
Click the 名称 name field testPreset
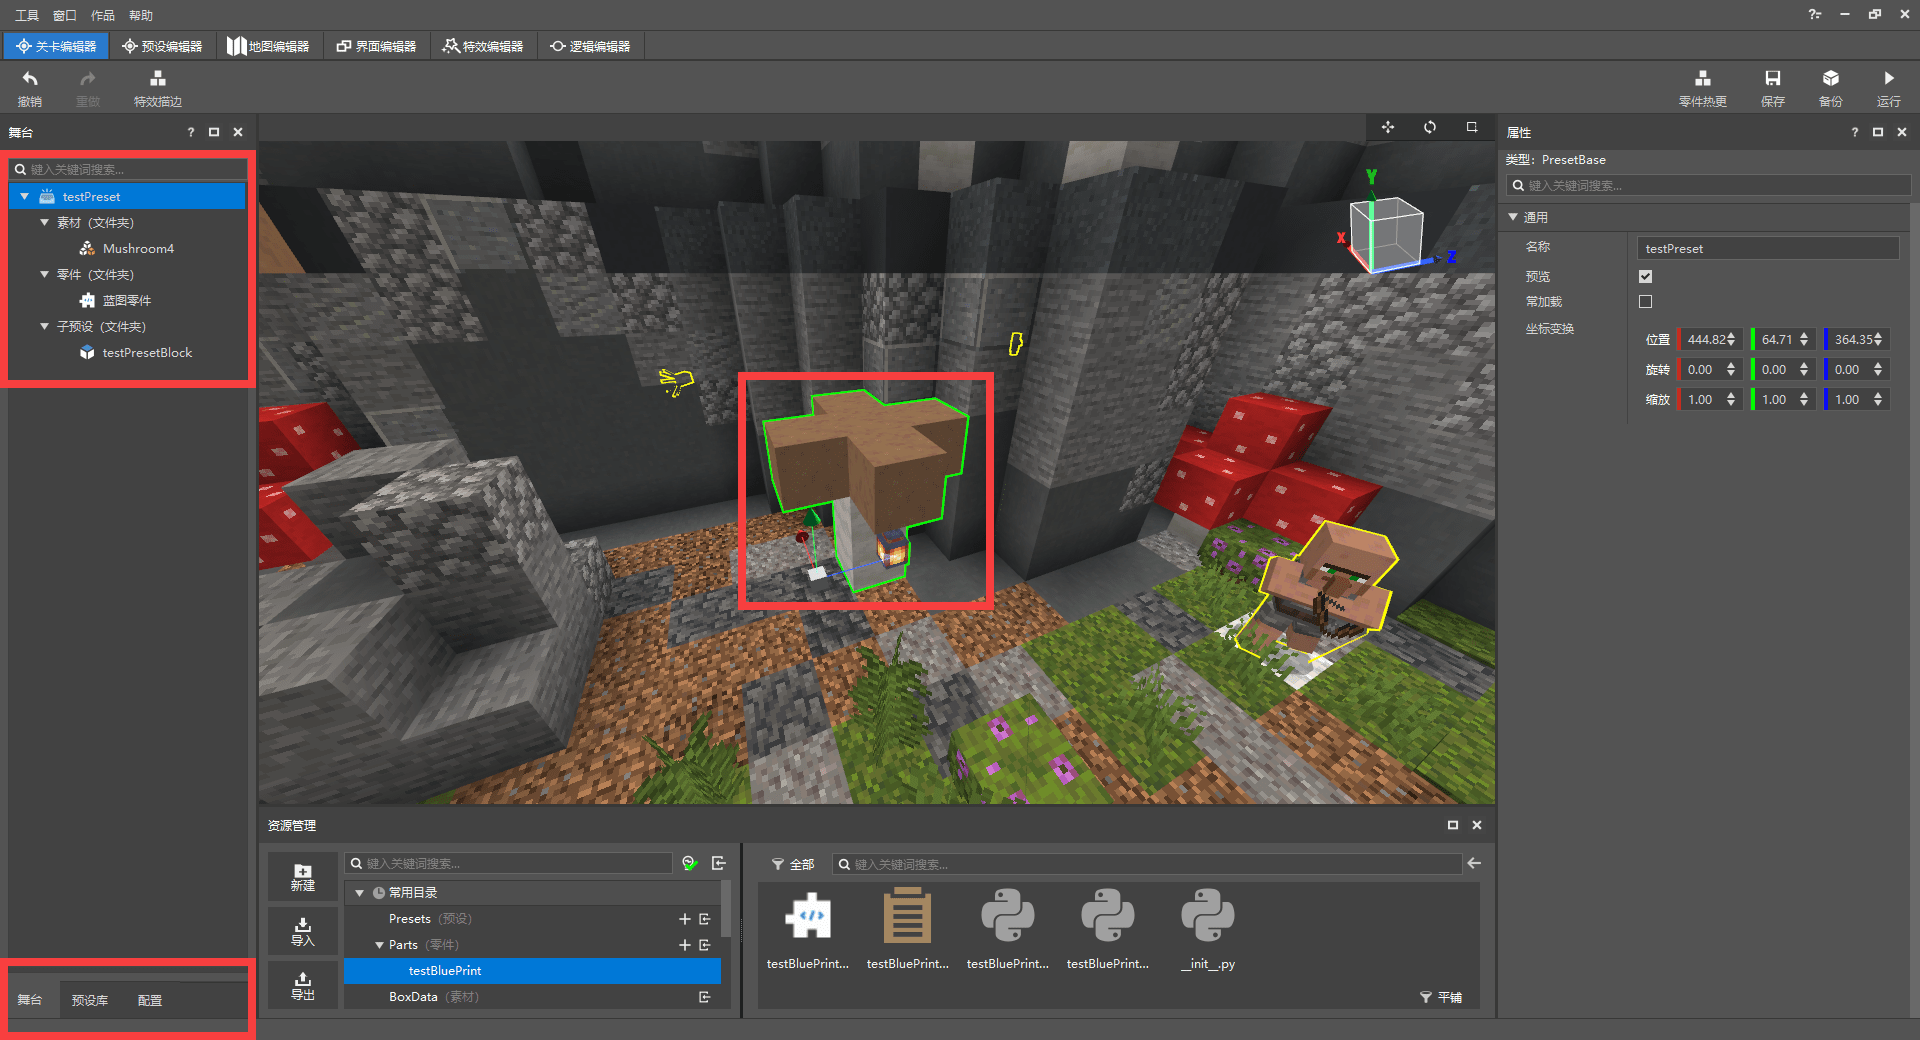[1768, 249]
